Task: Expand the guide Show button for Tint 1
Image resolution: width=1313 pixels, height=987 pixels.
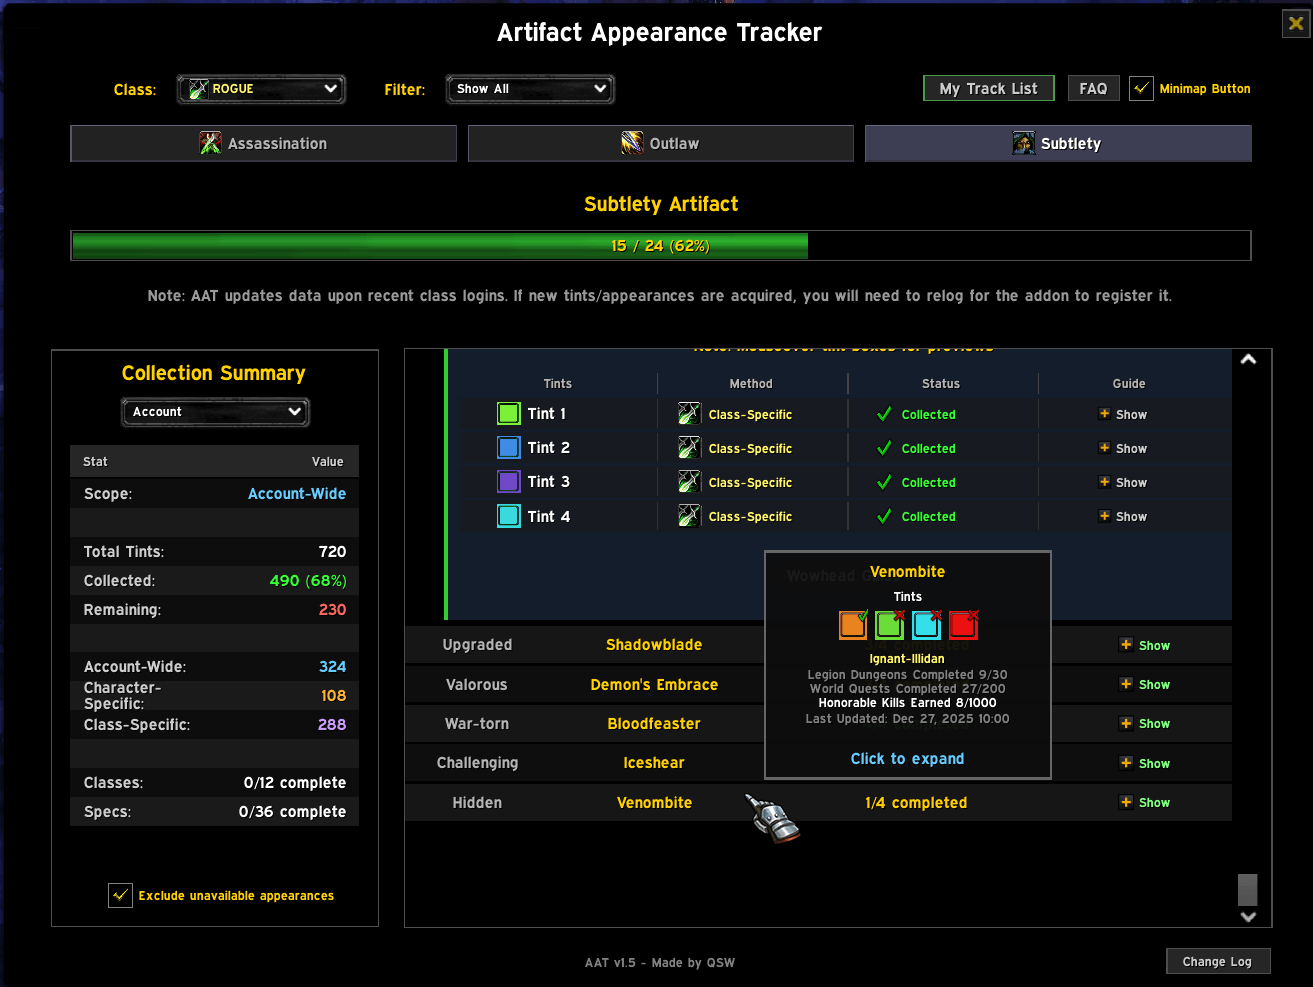Action: pyautogui.click(x=1123, y=414)
